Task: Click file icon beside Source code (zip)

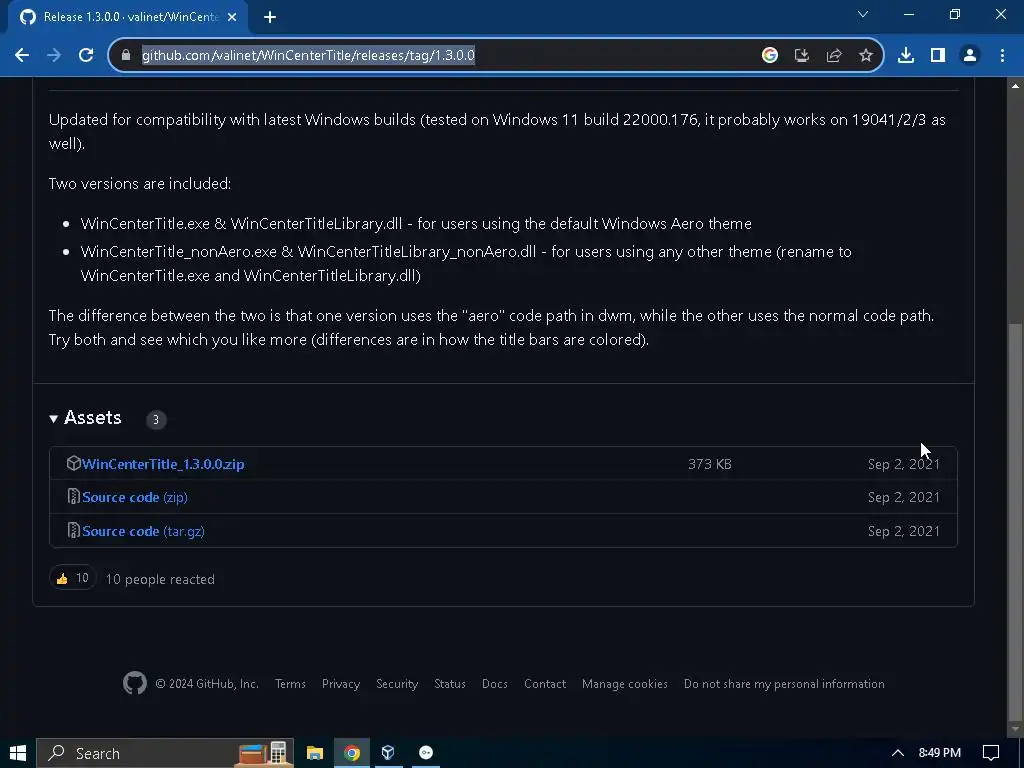Action: click(x=74, y=496)
